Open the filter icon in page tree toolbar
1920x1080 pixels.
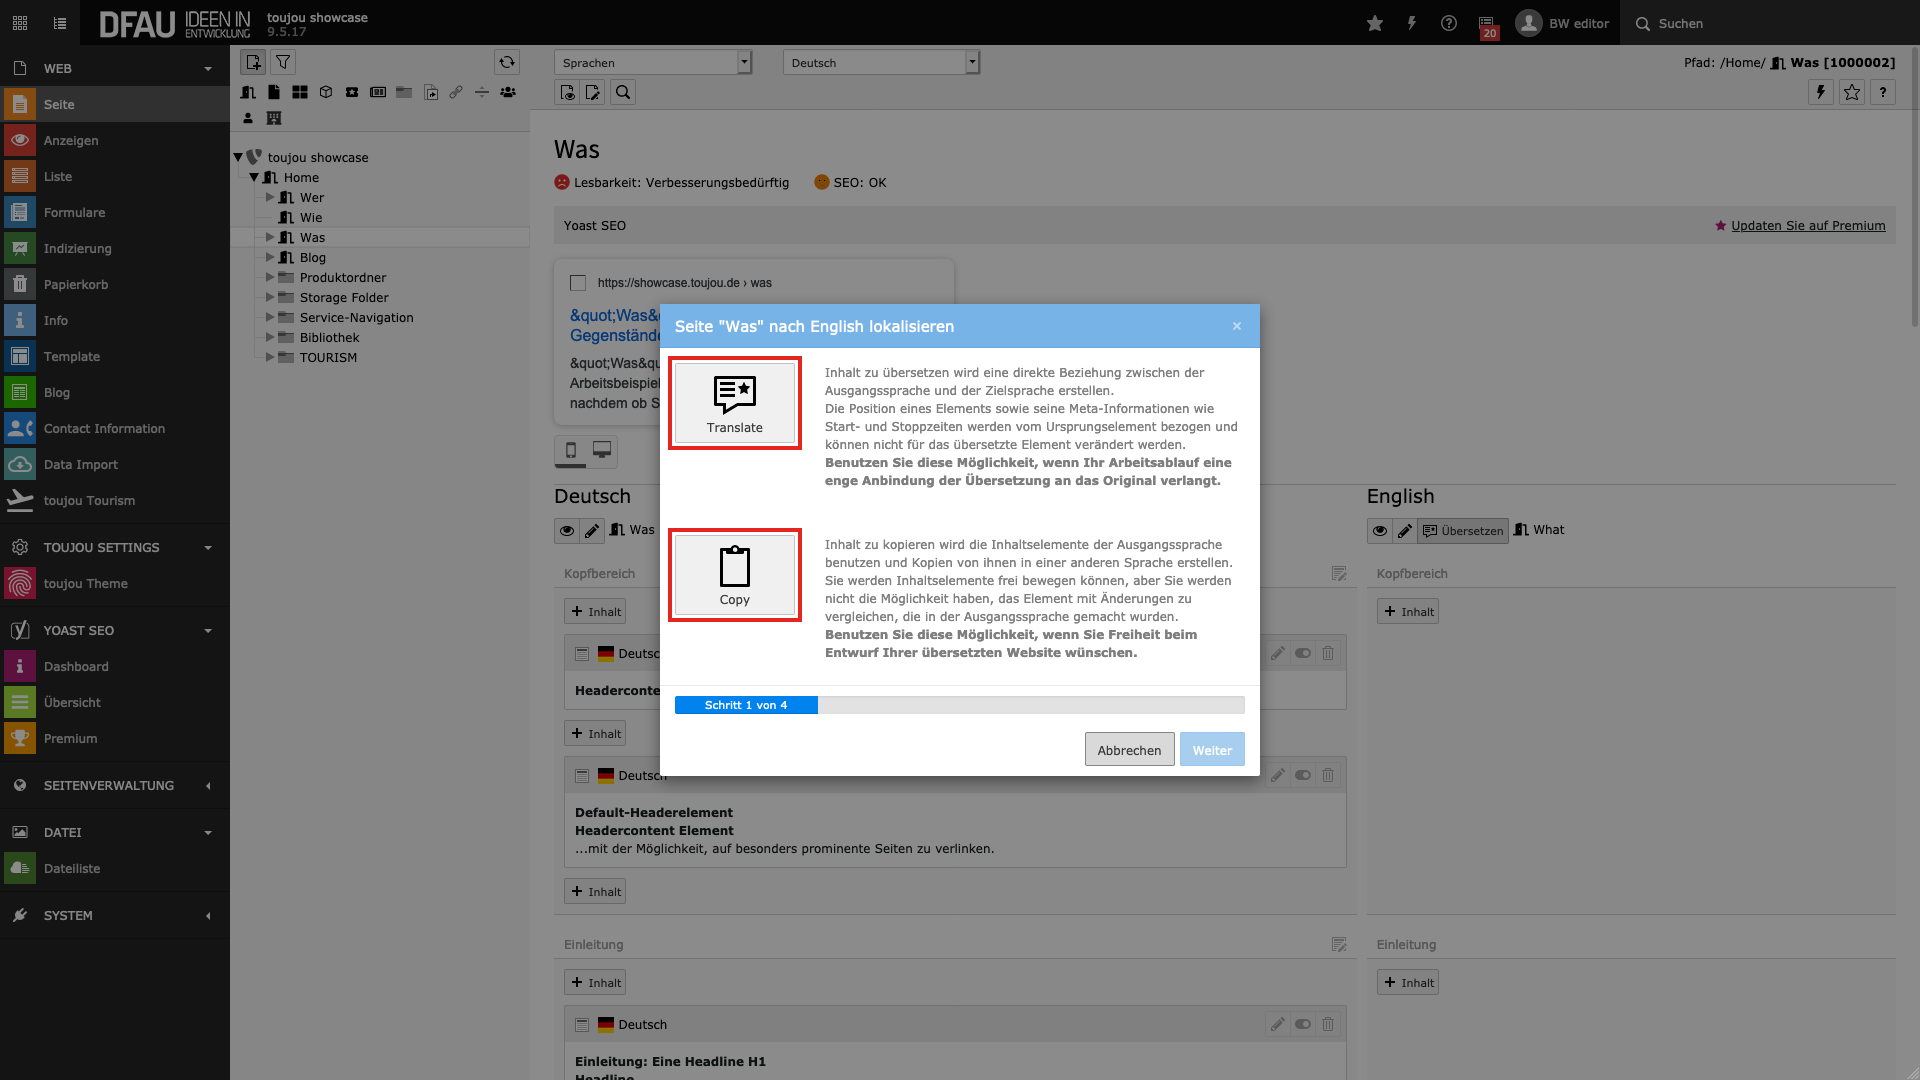[283, 62]
